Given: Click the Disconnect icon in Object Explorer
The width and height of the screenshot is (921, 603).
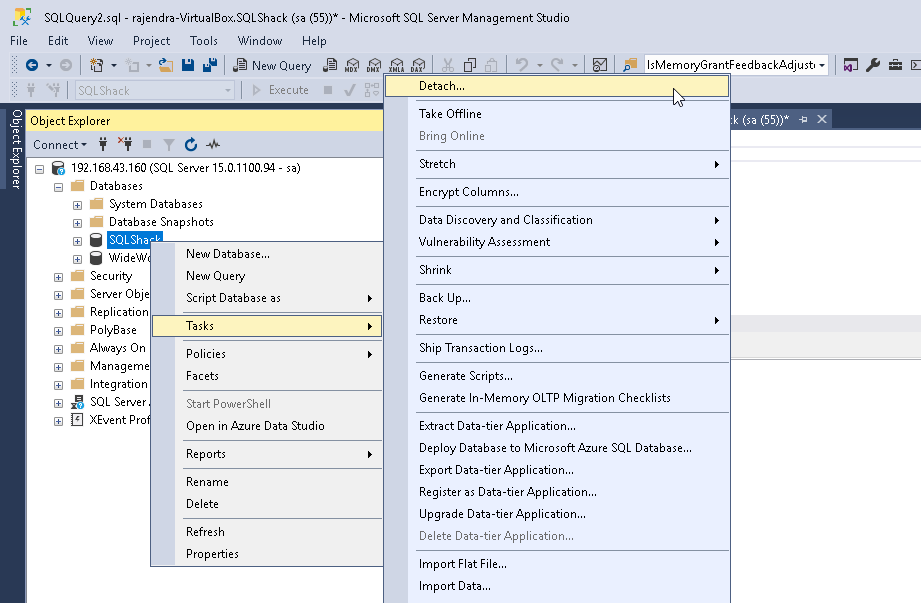Looking at the screenshot, I should pos(125,144).
